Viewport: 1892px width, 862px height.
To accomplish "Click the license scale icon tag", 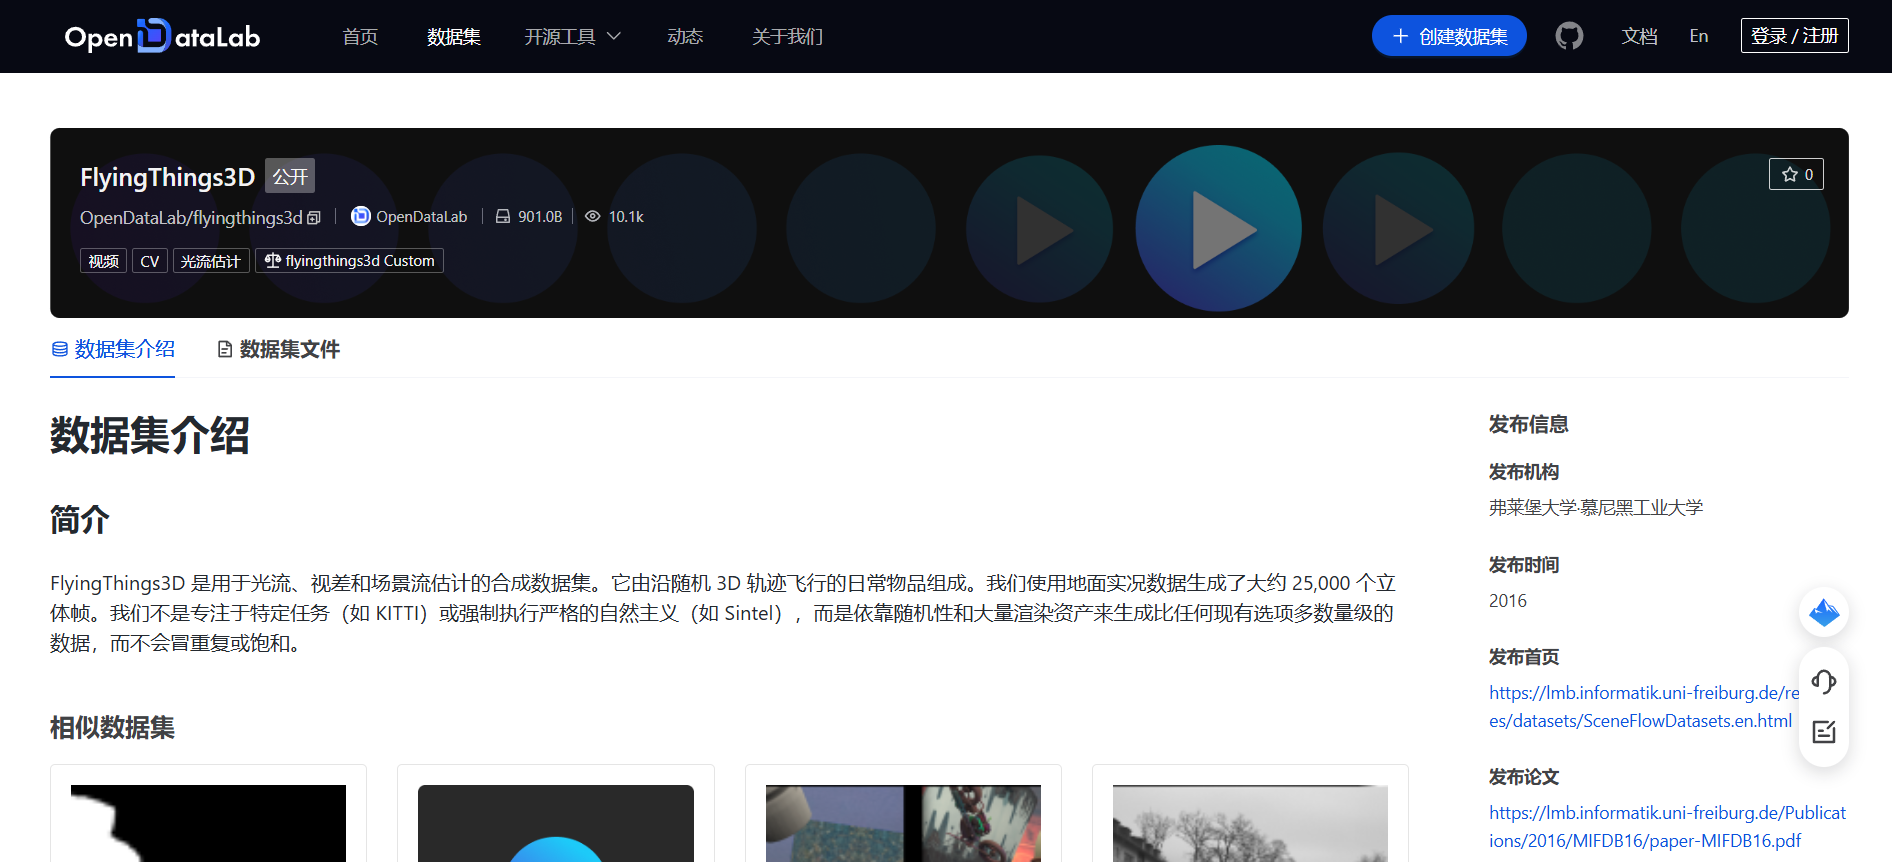I will [273, 260].
